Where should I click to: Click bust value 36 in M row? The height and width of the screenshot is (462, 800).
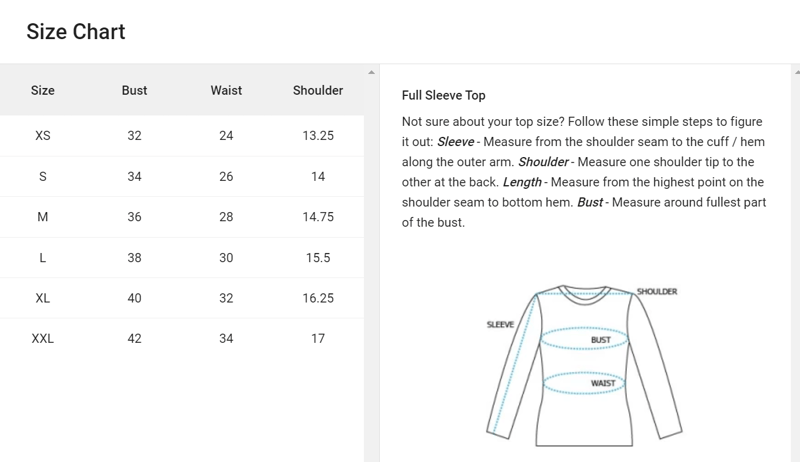(x=134, y=217)
